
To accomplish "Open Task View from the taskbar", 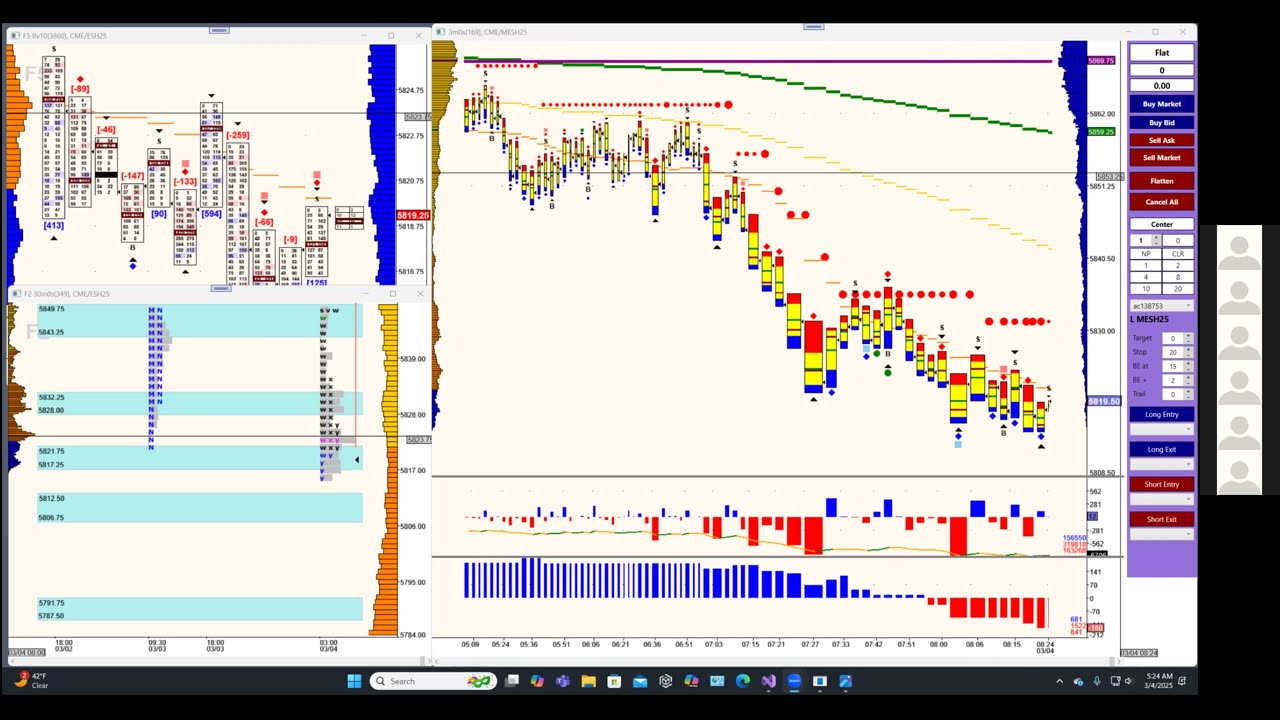I will tap(512, 681).
